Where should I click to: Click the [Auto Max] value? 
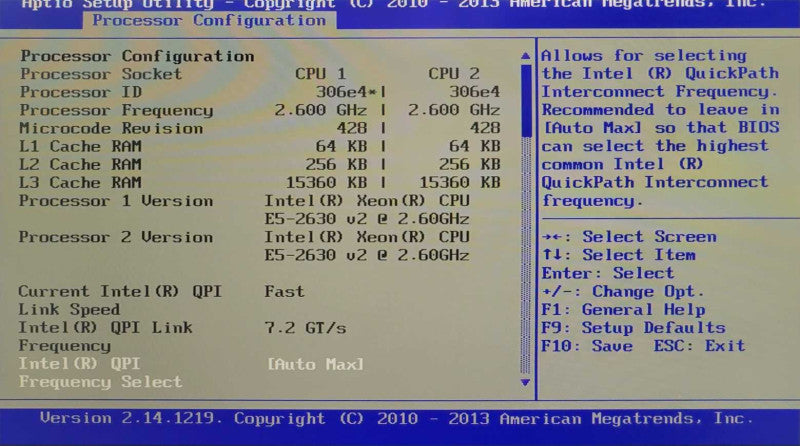click(x=315, y=364)
